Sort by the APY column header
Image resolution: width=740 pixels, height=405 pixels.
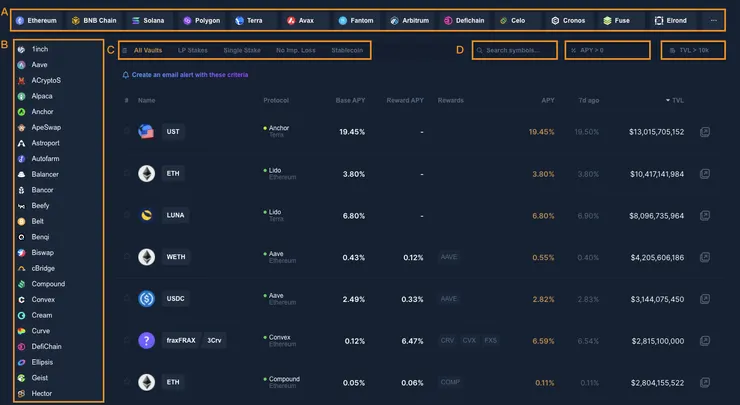pyautogui.click(x=548, y=100)
